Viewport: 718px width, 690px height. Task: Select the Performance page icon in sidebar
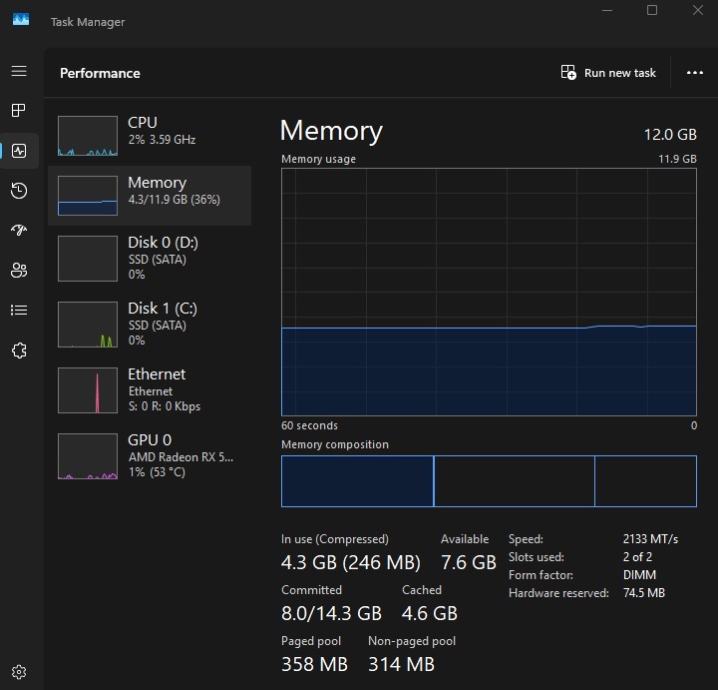pos(19,151)
